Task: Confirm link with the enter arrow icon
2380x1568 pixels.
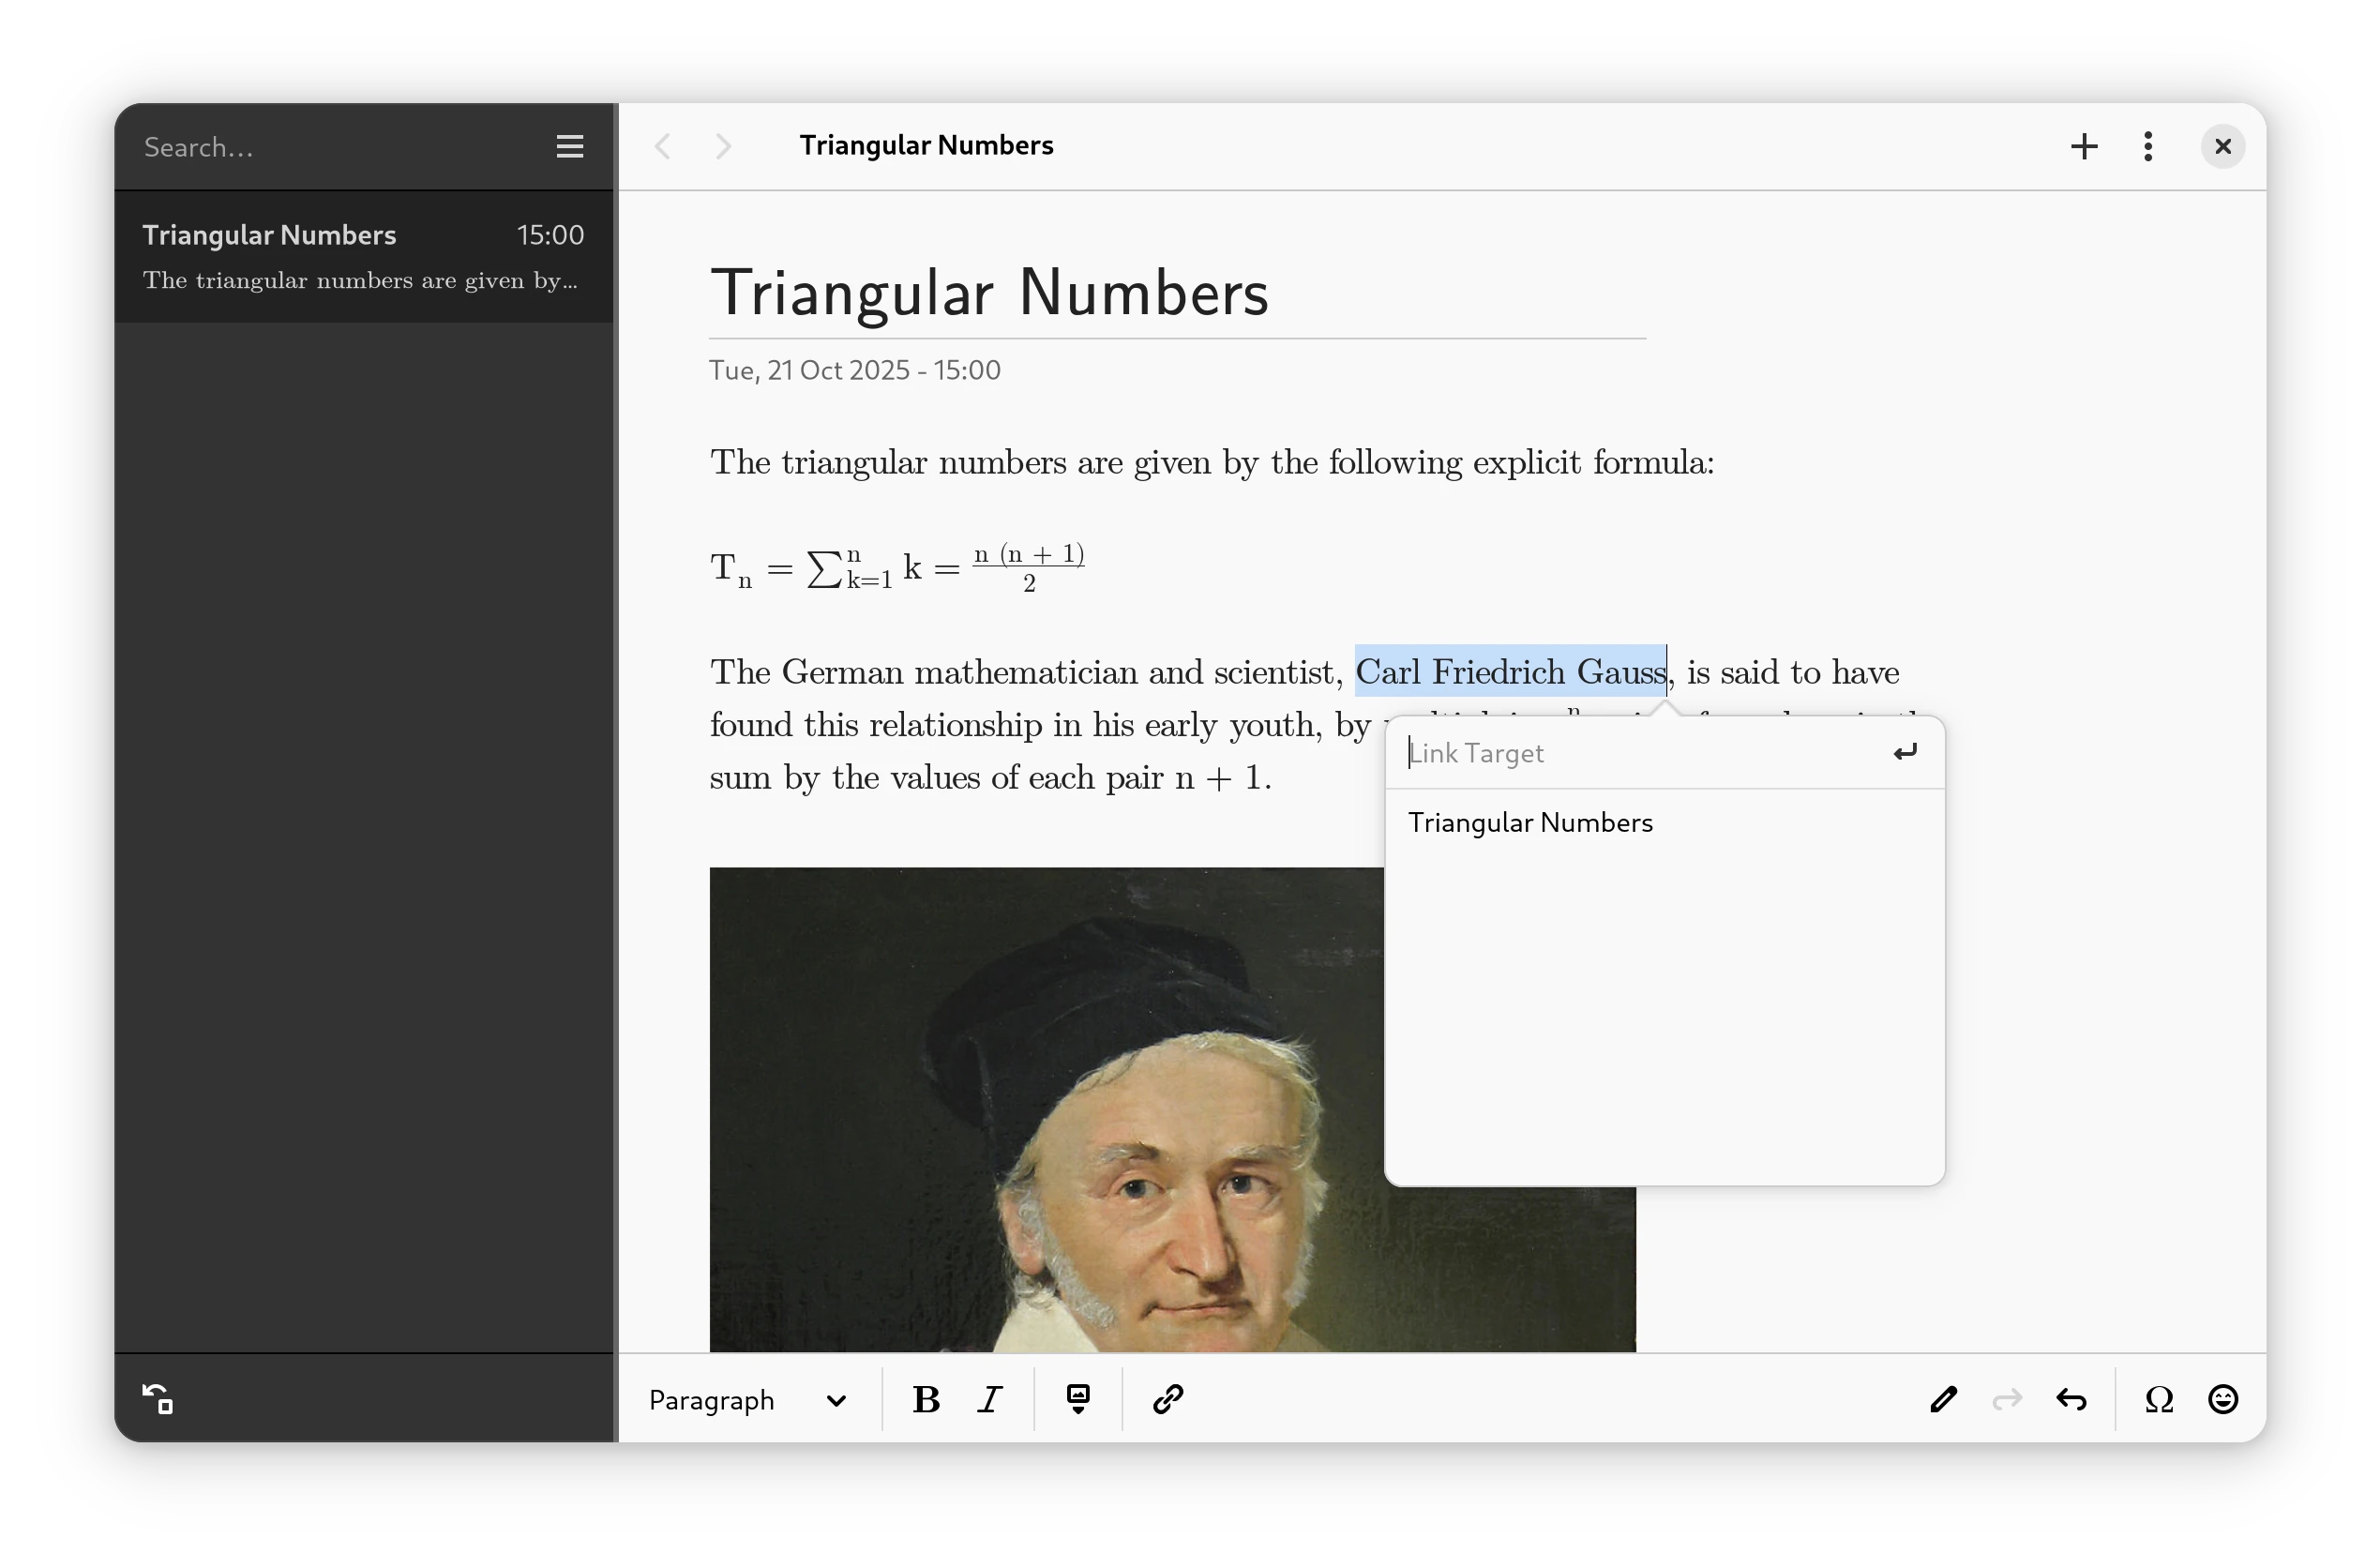Action: (1904, 752)
